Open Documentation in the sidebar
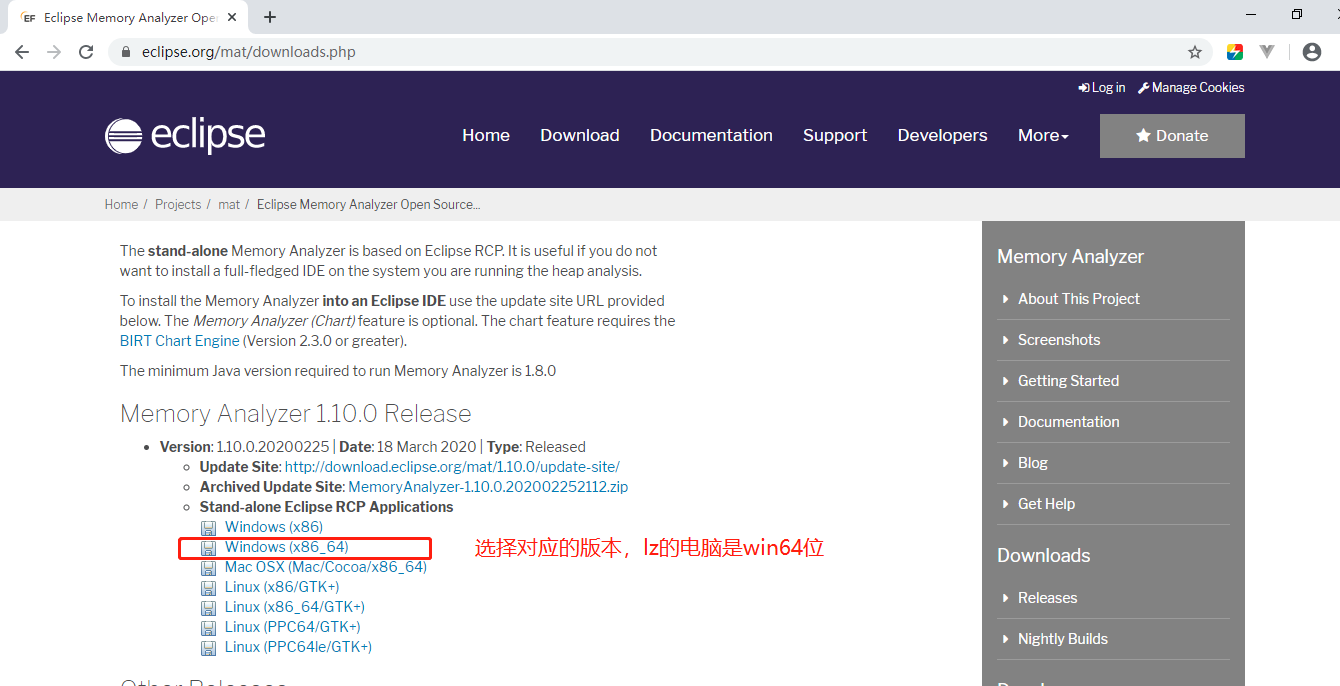The image size is (1340, 686). pos(1068,422)
